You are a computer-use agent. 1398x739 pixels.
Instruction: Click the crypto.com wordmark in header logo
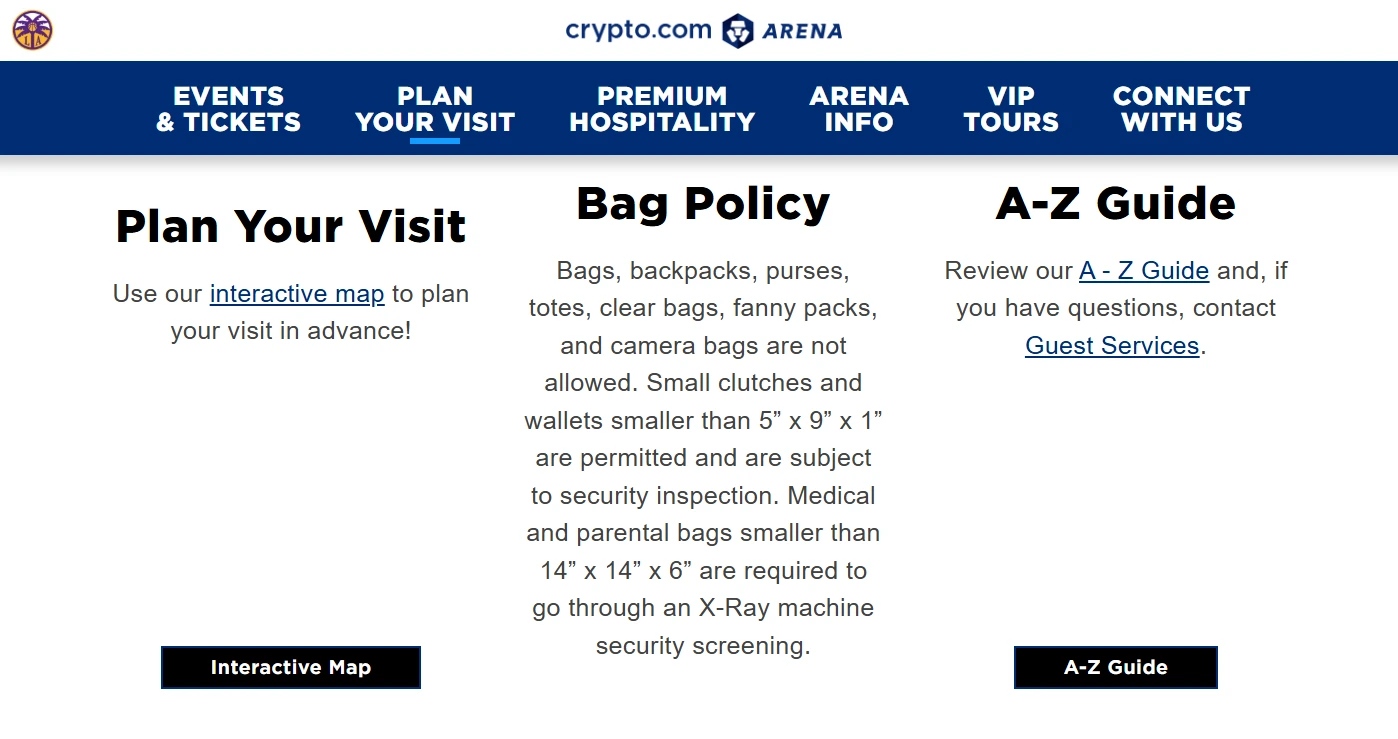coord(638,30)
